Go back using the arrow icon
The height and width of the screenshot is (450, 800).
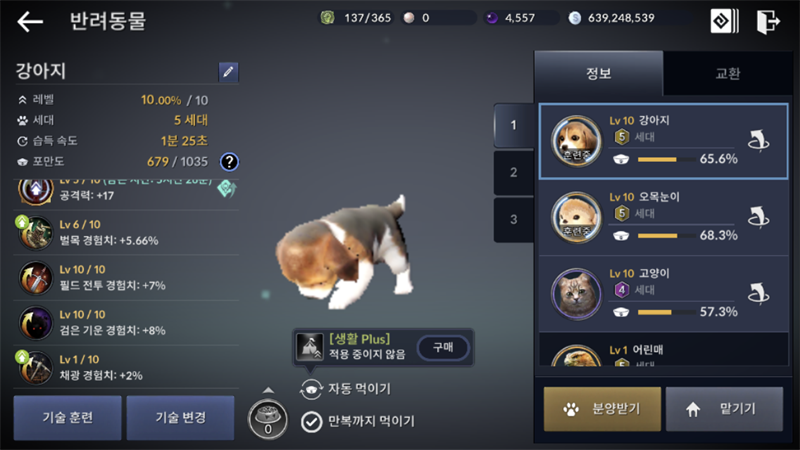[30, 22]
